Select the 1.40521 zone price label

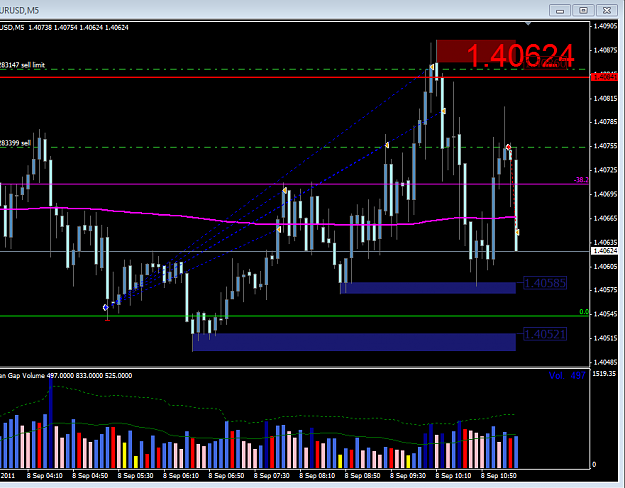click(544, 334)
